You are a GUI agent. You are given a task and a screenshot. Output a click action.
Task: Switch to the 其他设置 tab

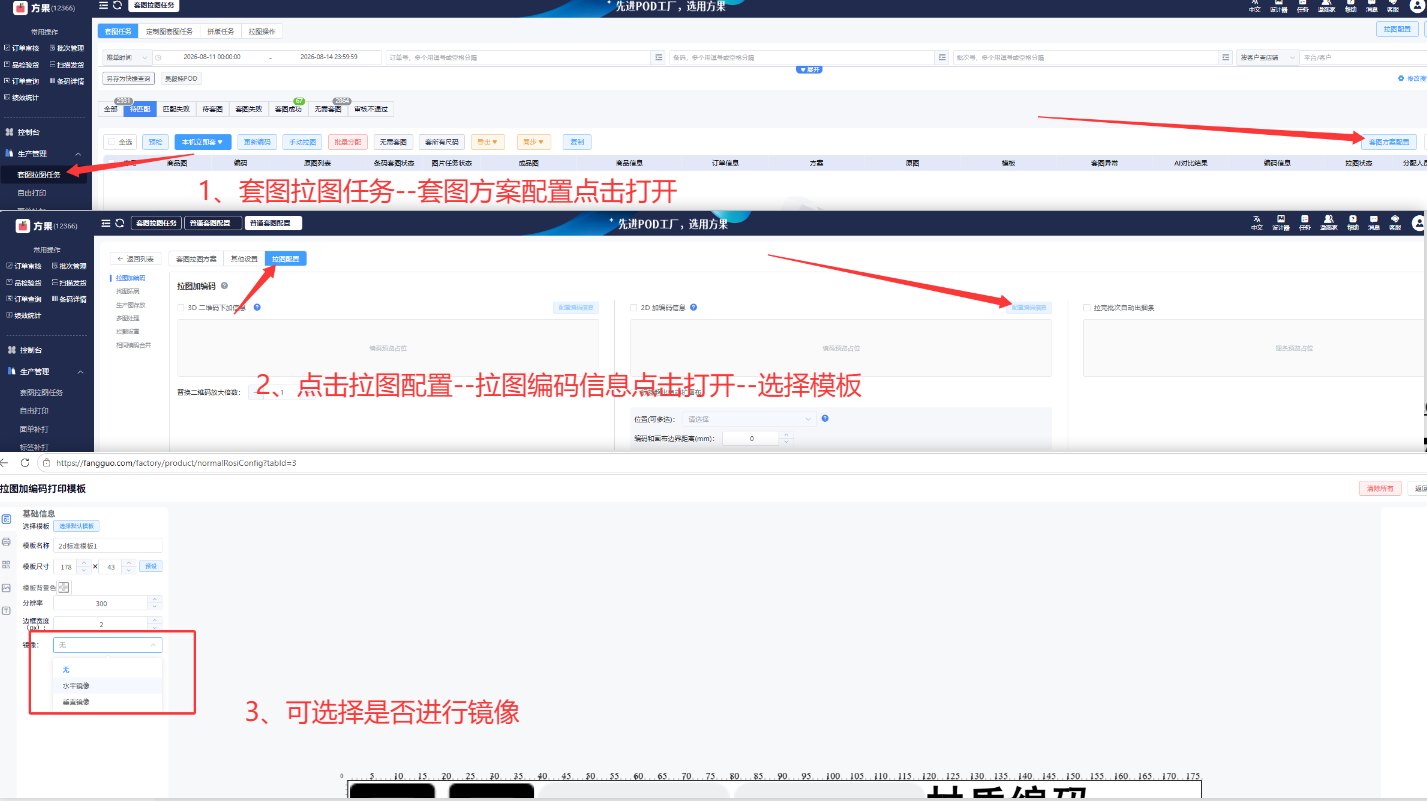click(244, 259)
